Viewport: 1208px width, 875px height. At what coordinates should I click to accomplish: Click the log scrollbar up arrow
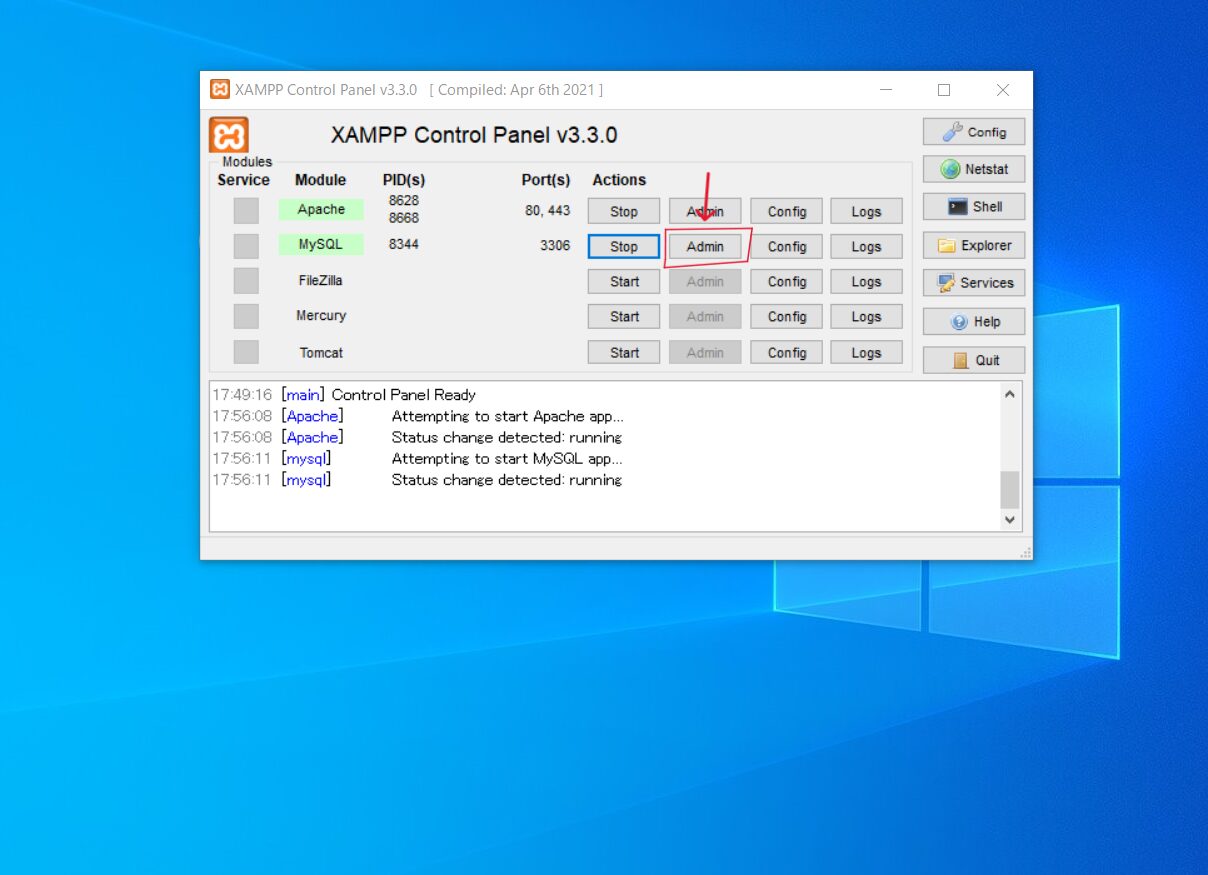[x=1010, y=394]
